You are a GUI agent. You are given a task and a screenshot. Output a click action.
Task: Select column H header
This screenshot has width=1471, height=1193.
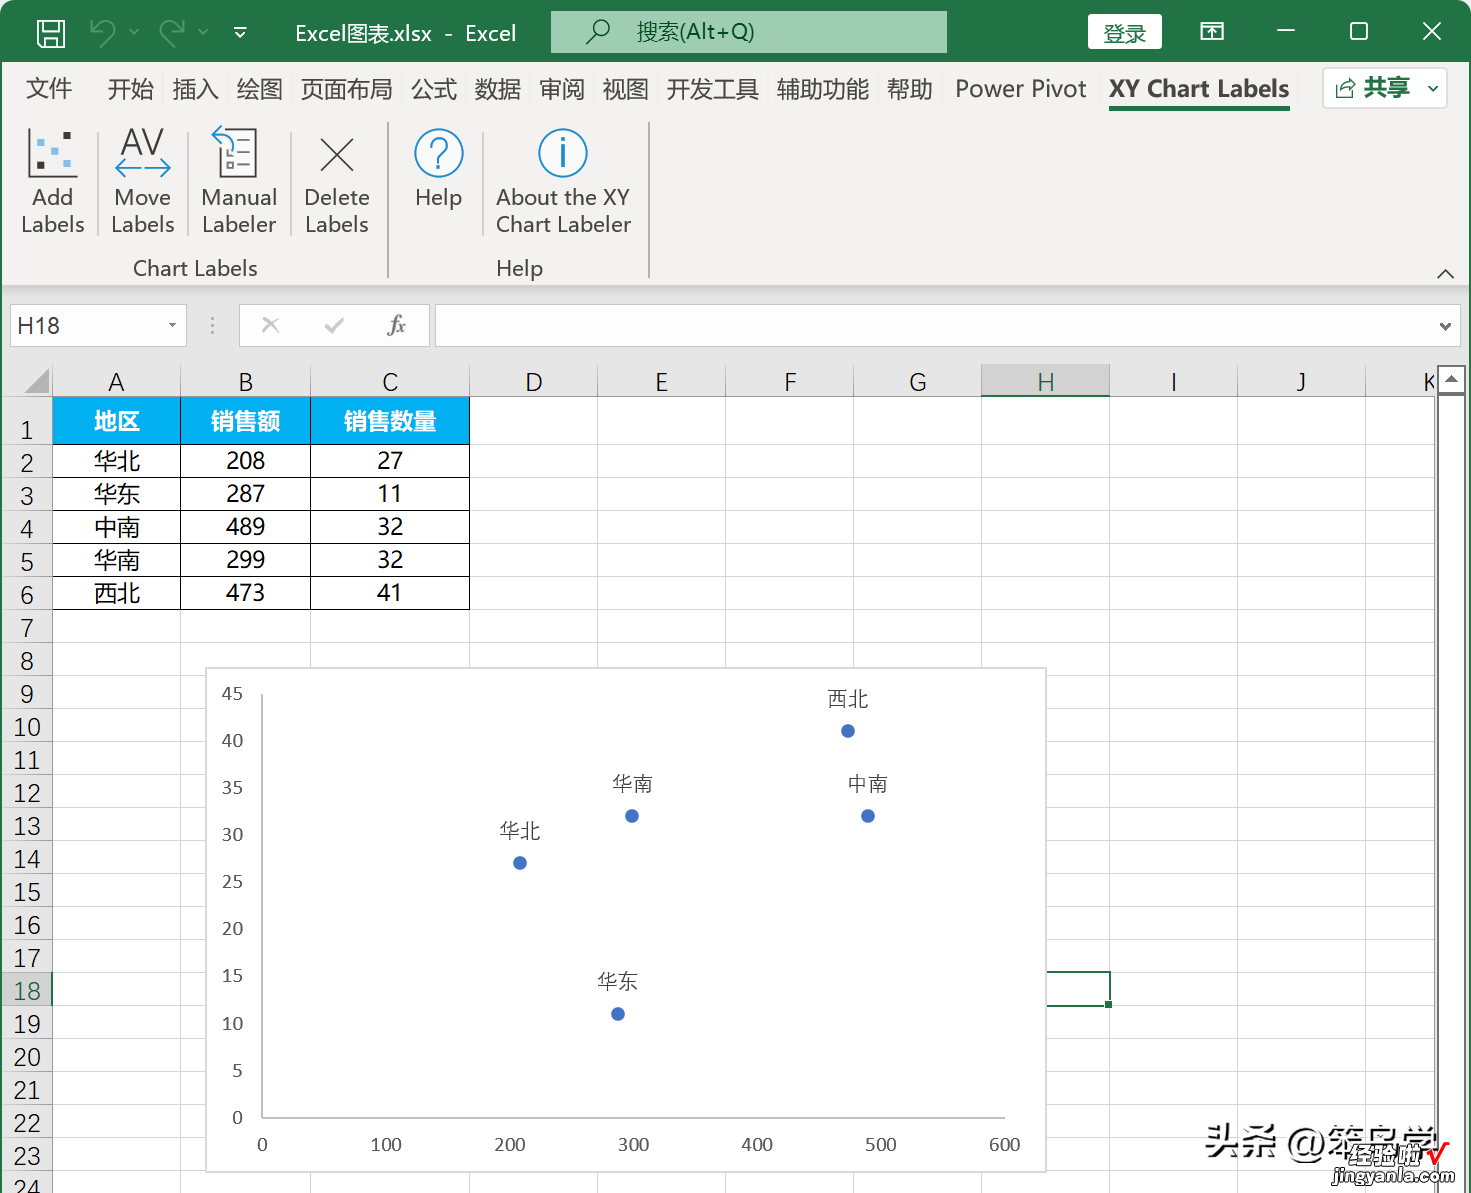1045,382
